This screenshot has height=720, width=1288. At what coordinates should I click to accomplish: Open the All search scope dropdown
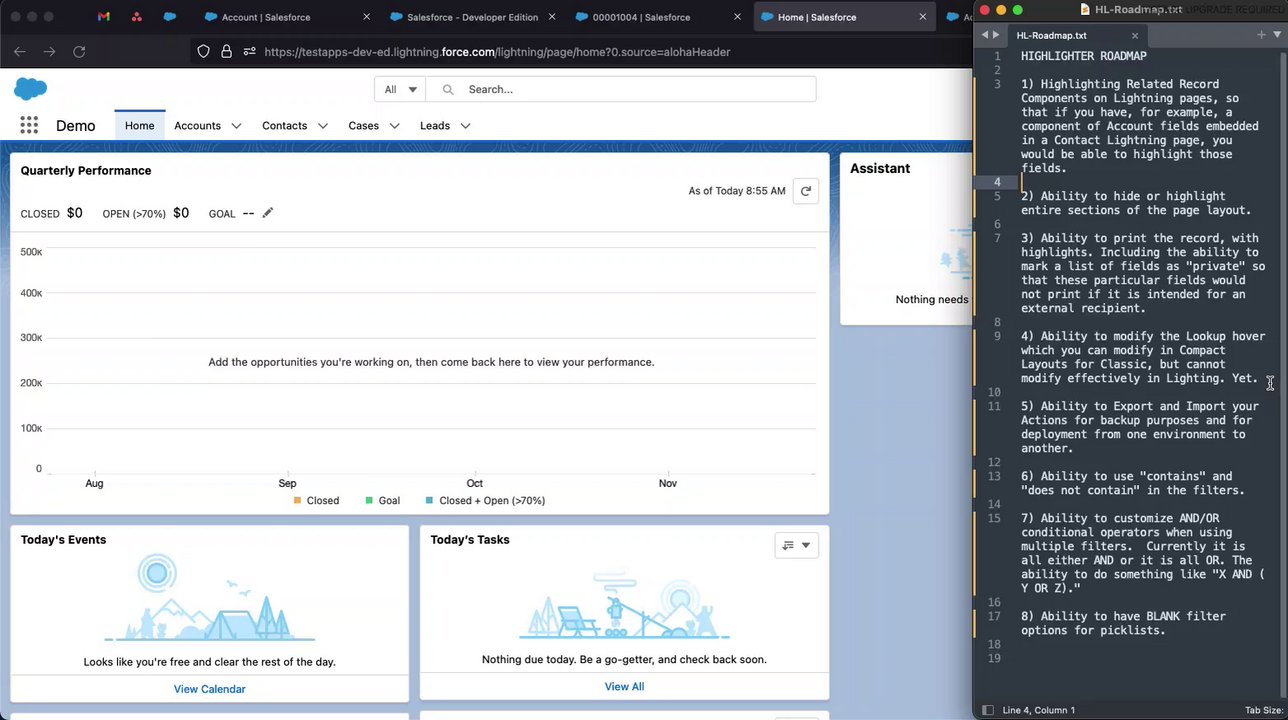click(x=400, y=89)
